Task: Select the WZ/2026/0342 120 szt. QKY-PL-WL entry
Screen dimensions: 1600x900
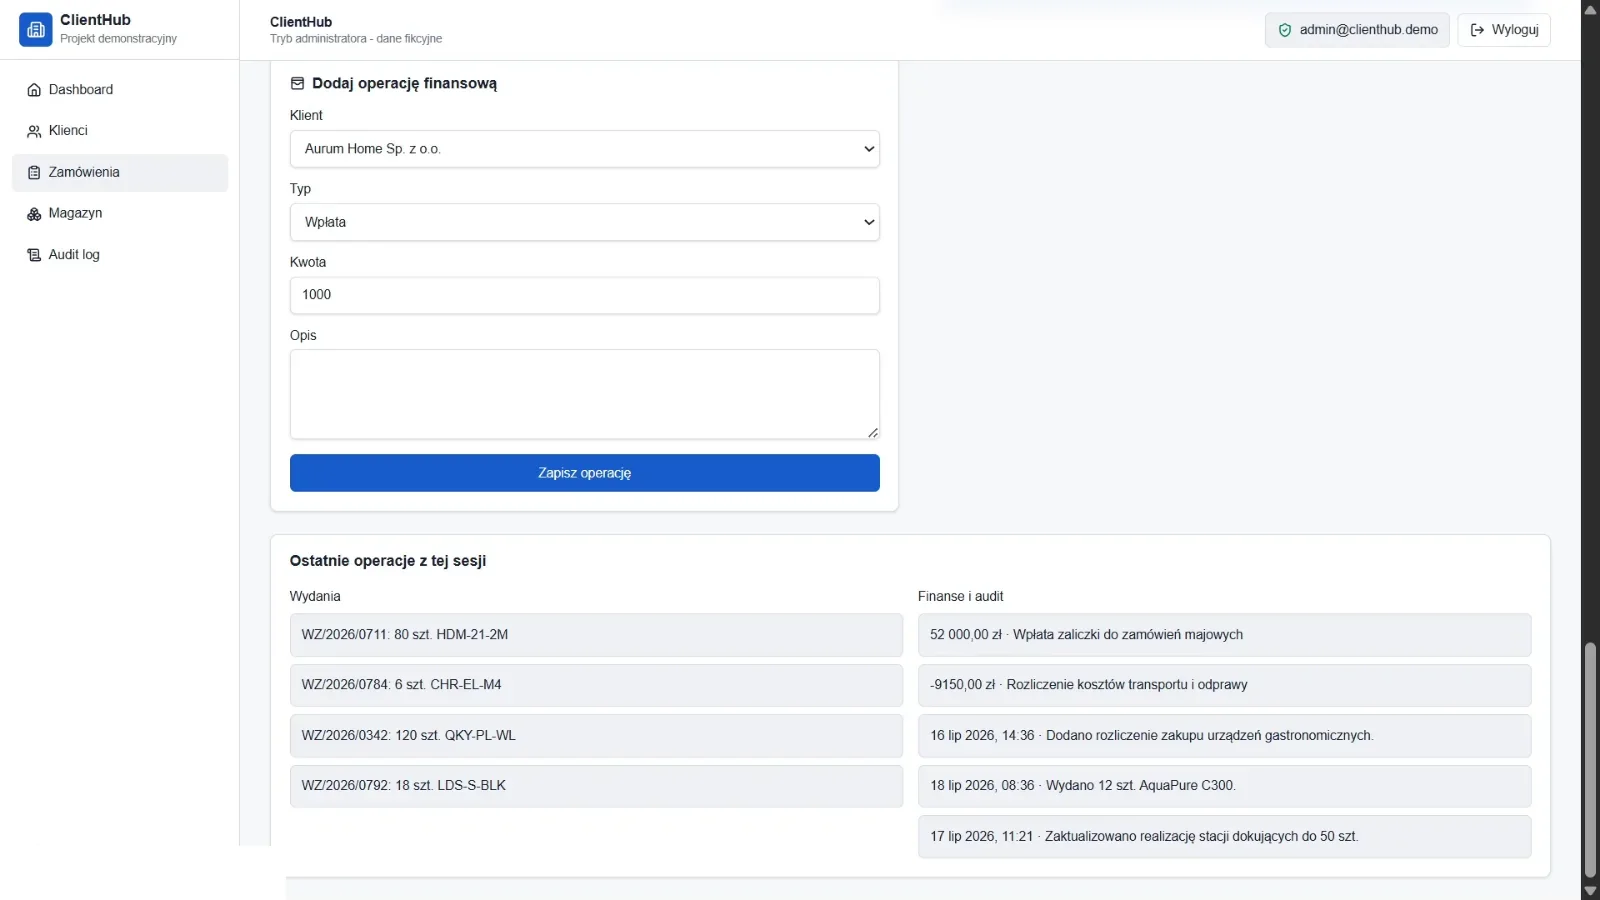Action: pos(596,736)
